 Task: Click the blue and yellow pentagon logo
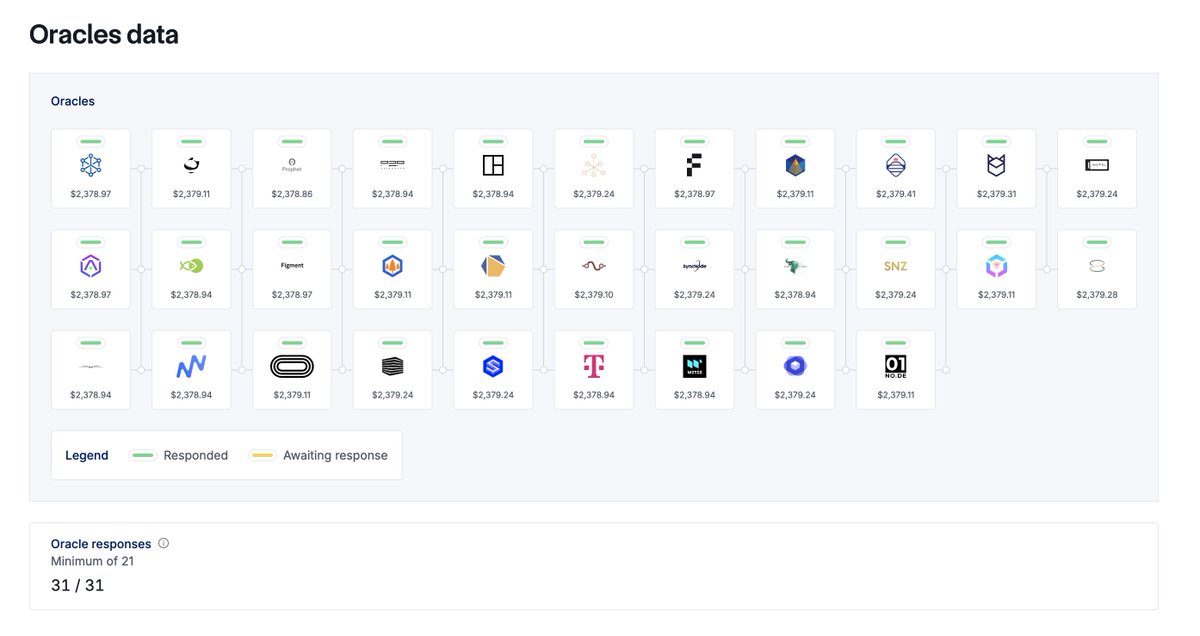[493, 266]
